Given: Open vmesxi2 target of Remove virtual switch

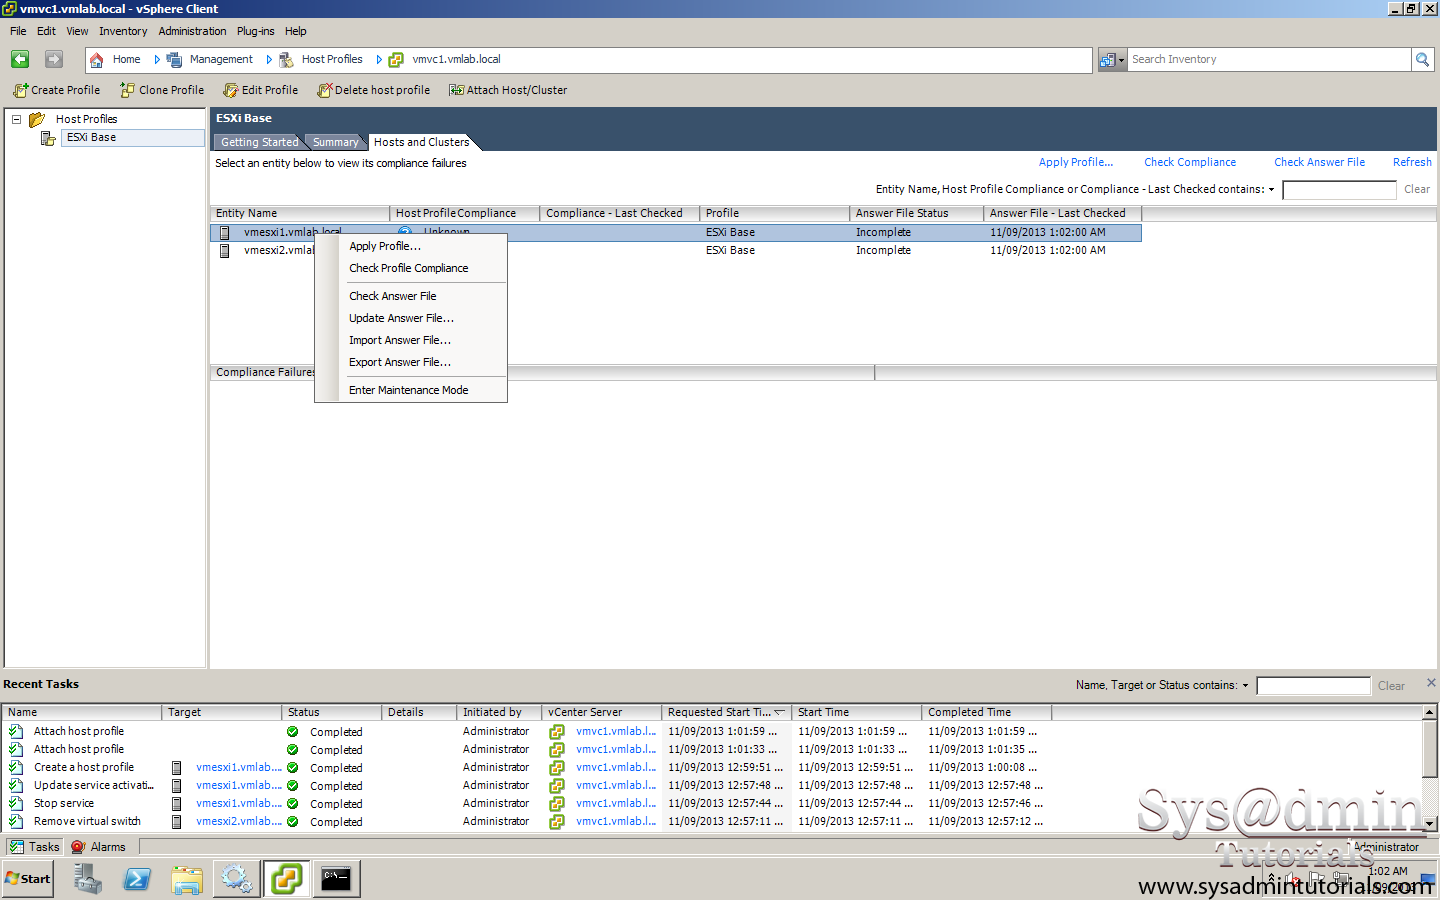Looking at the screenshot, I should (x=239, y=822).
